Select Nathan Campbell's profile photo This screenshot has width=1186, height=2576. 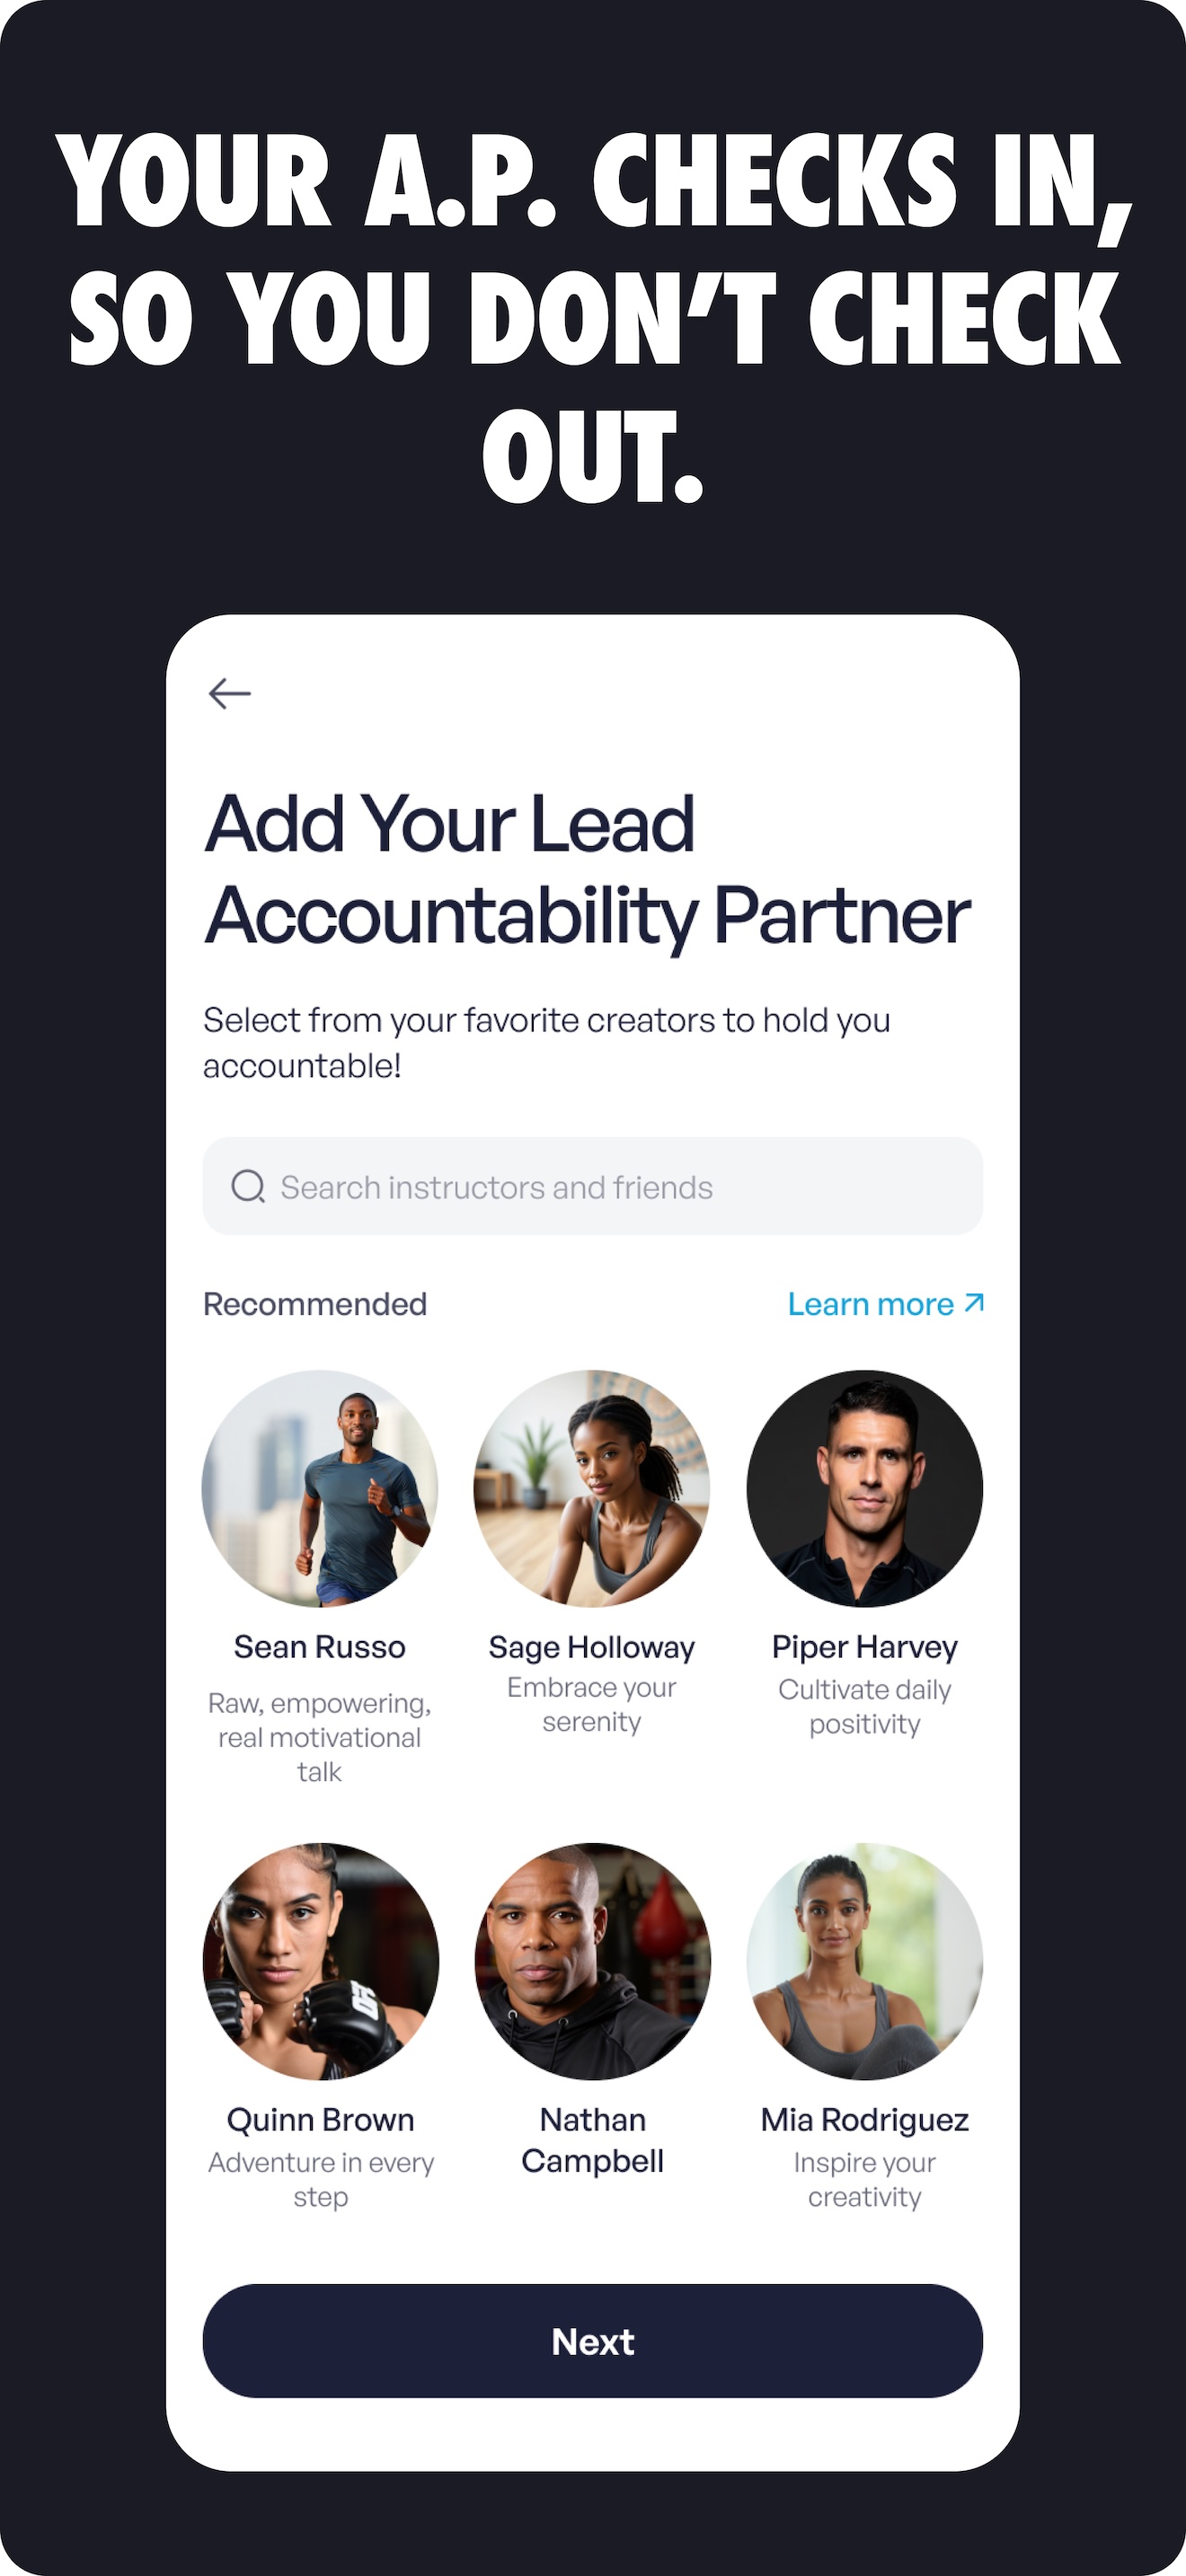pyautogui.click(x=592, y=1961)
